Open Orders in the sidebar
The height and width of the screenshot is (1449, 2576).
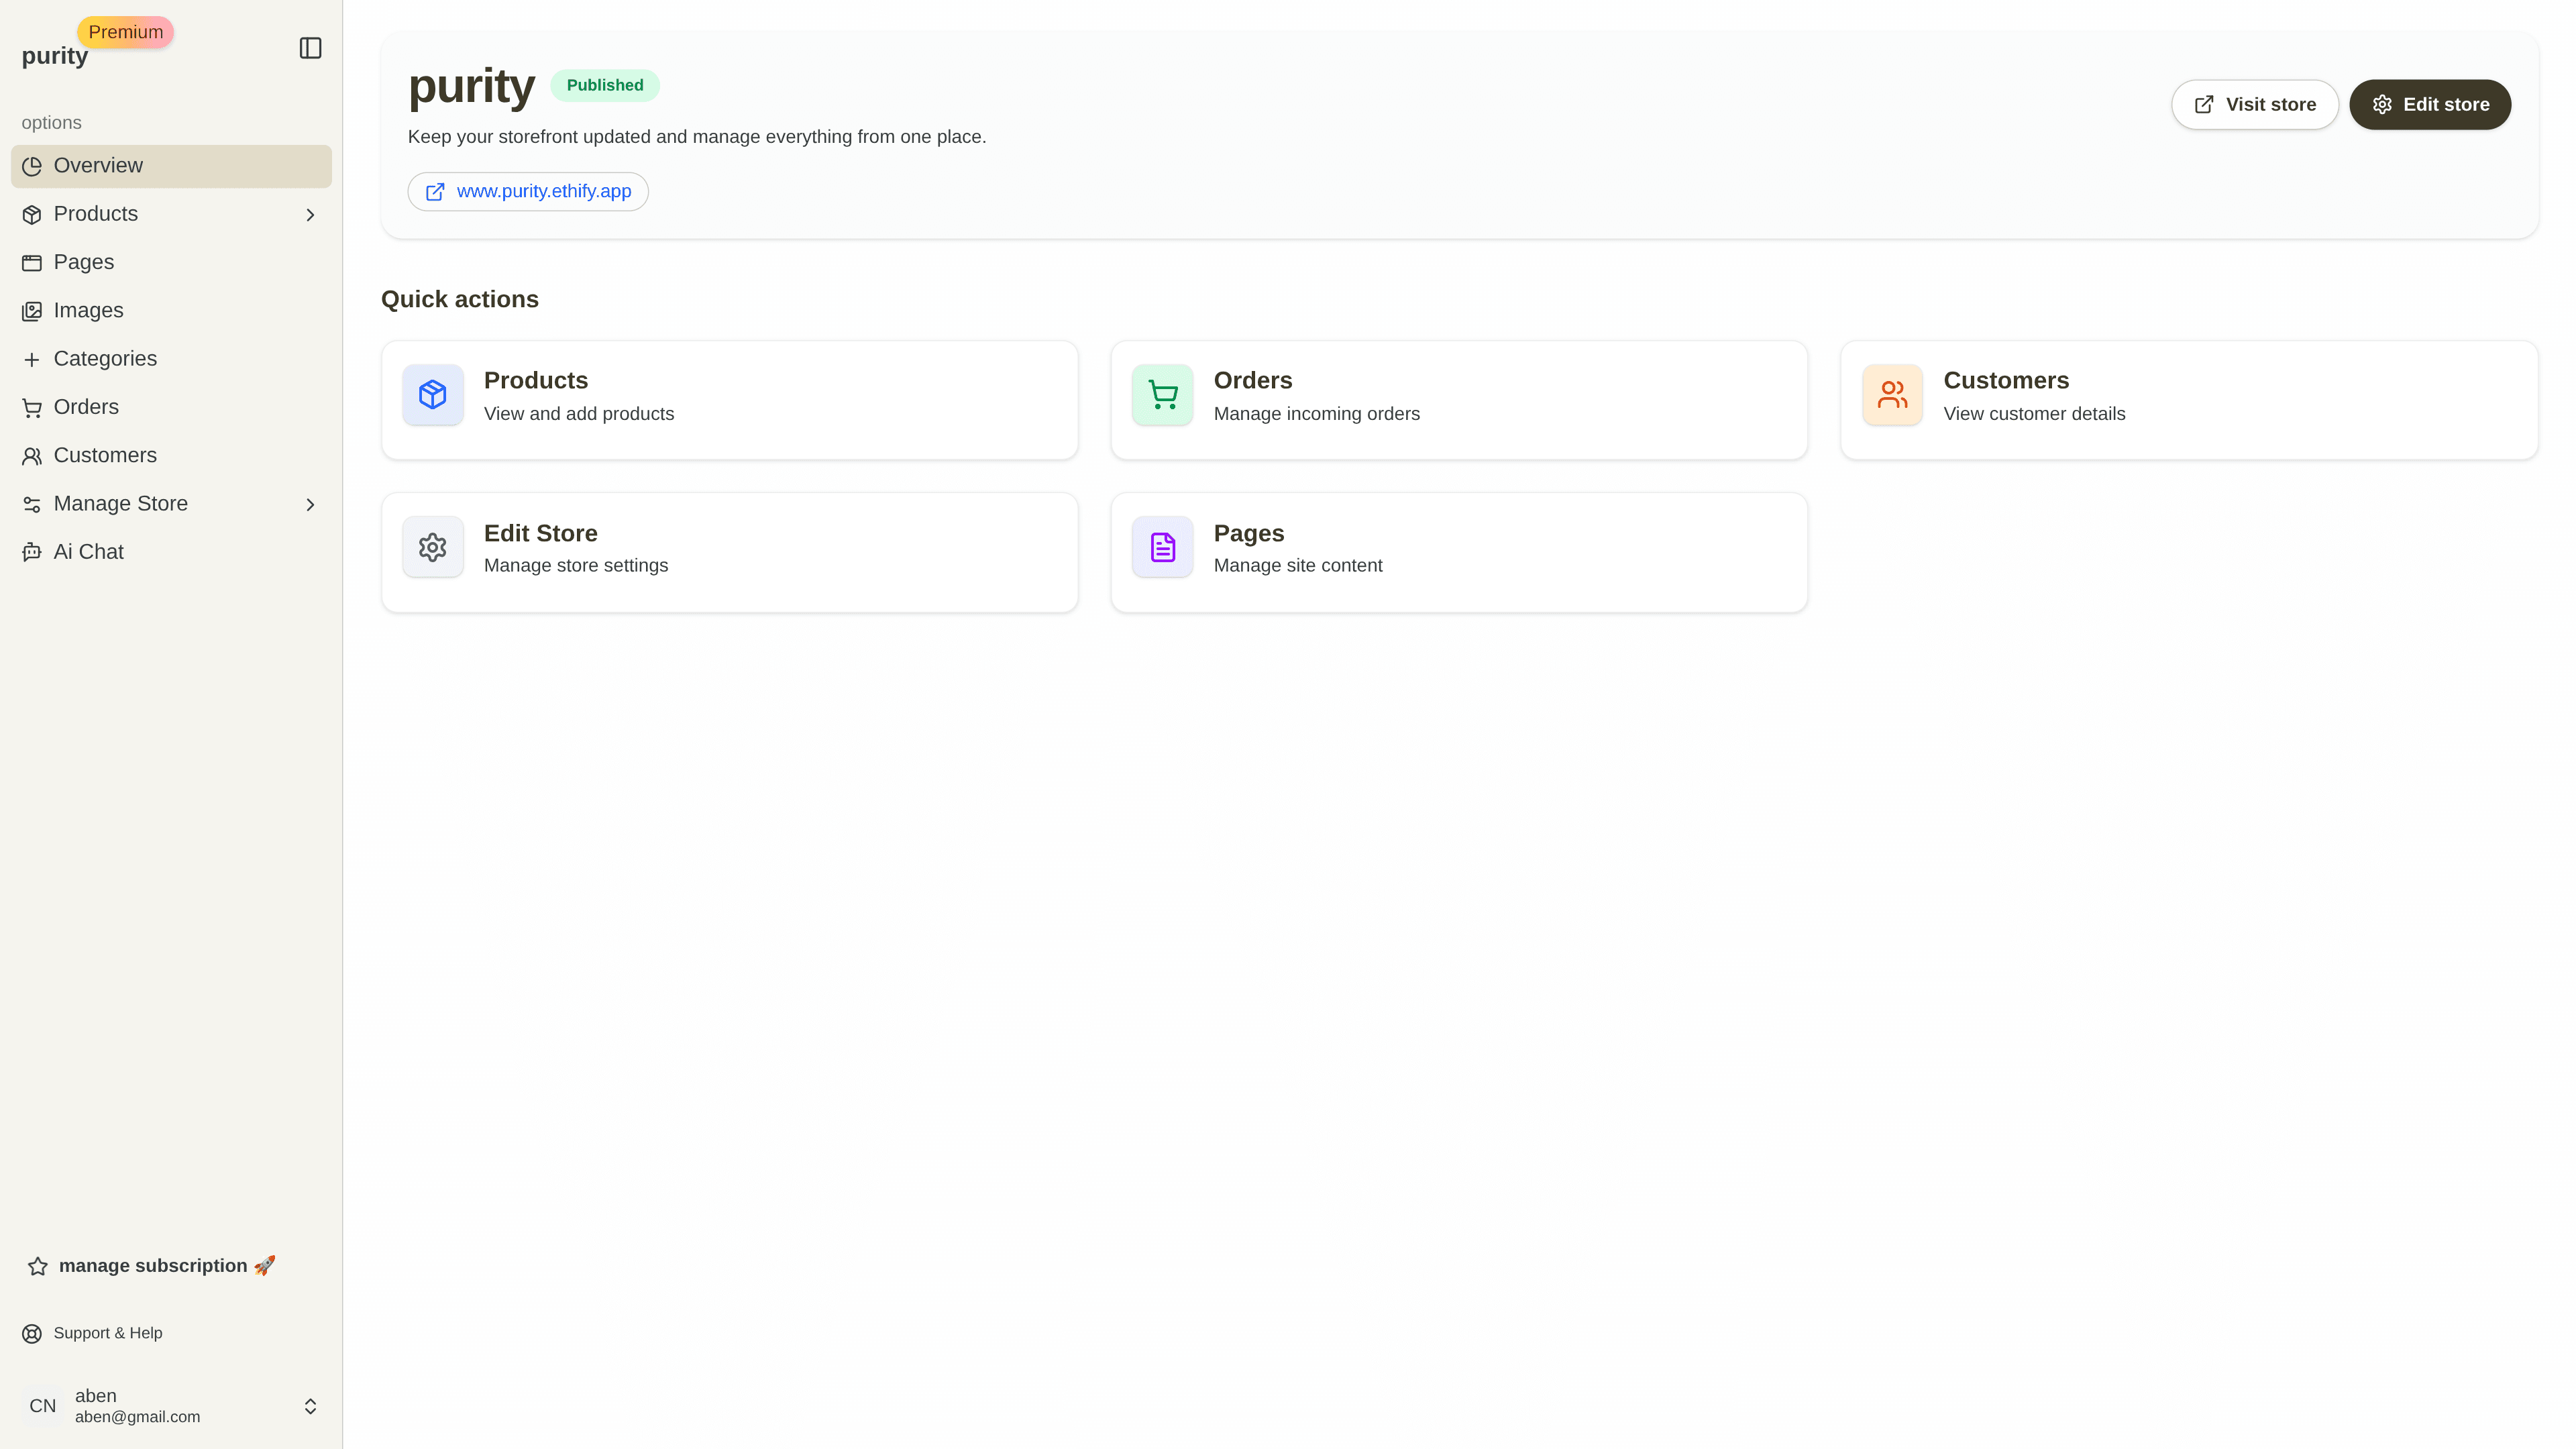(171, 407)
